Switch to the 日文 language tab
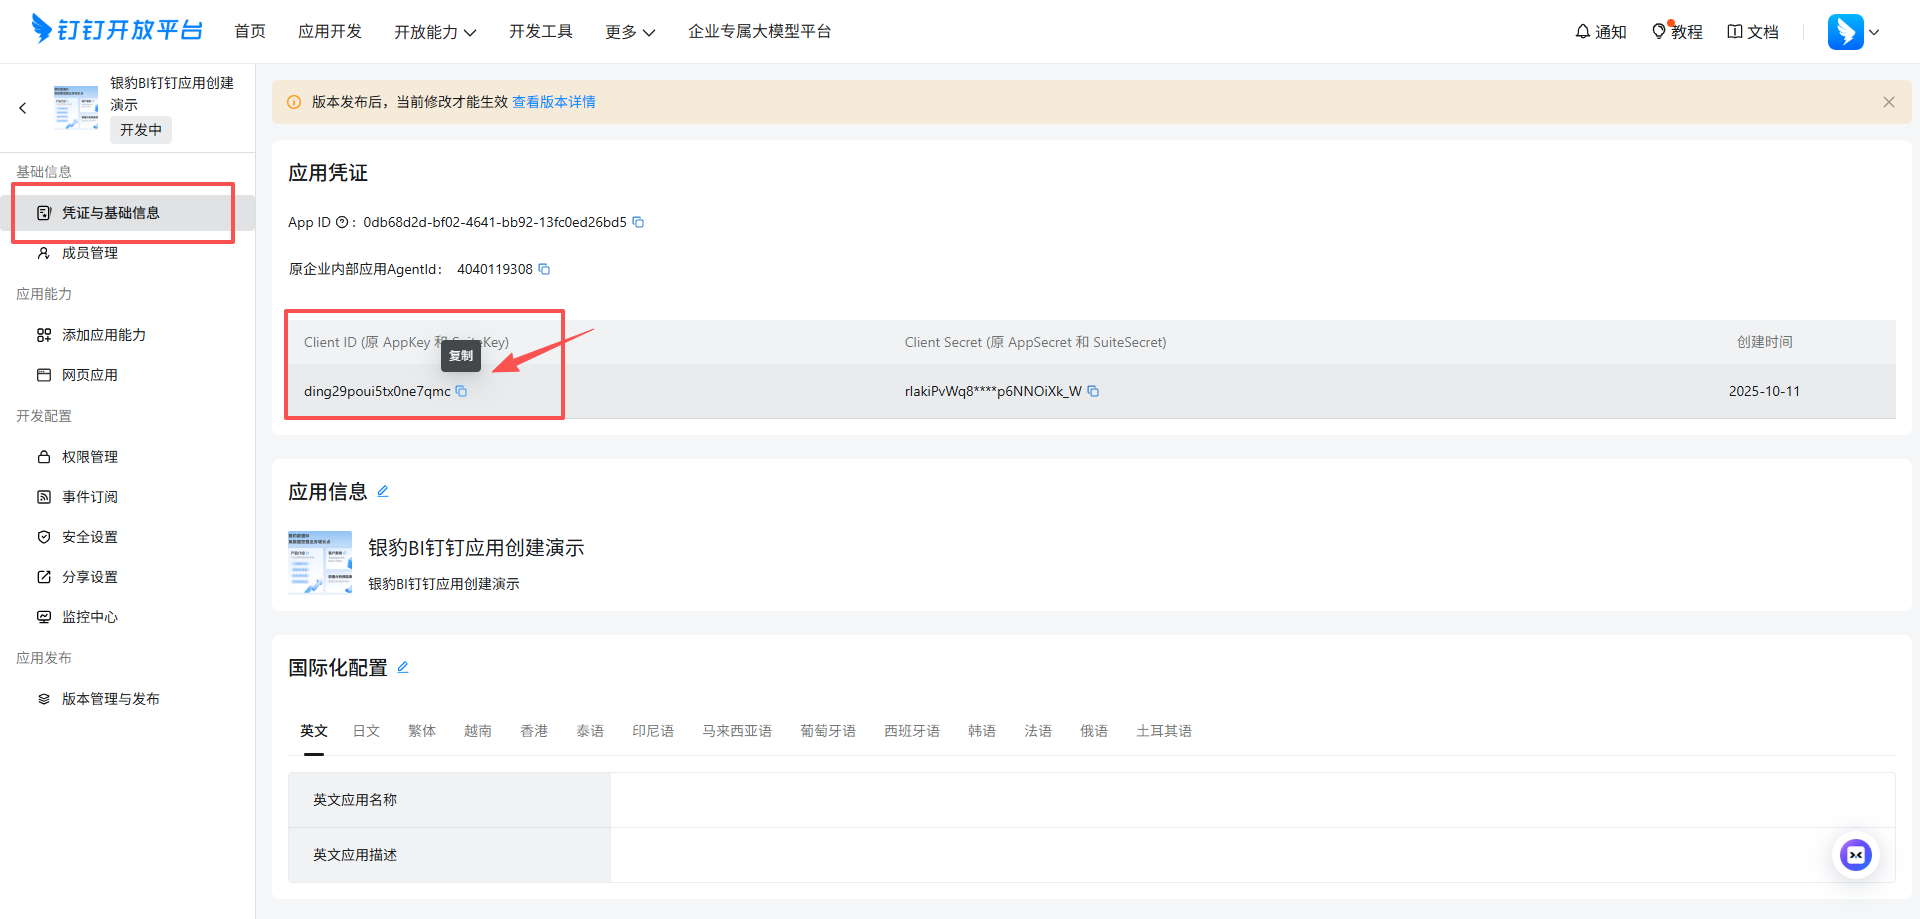This screenshot has width=1920, height=919. [x=366, y=731]
